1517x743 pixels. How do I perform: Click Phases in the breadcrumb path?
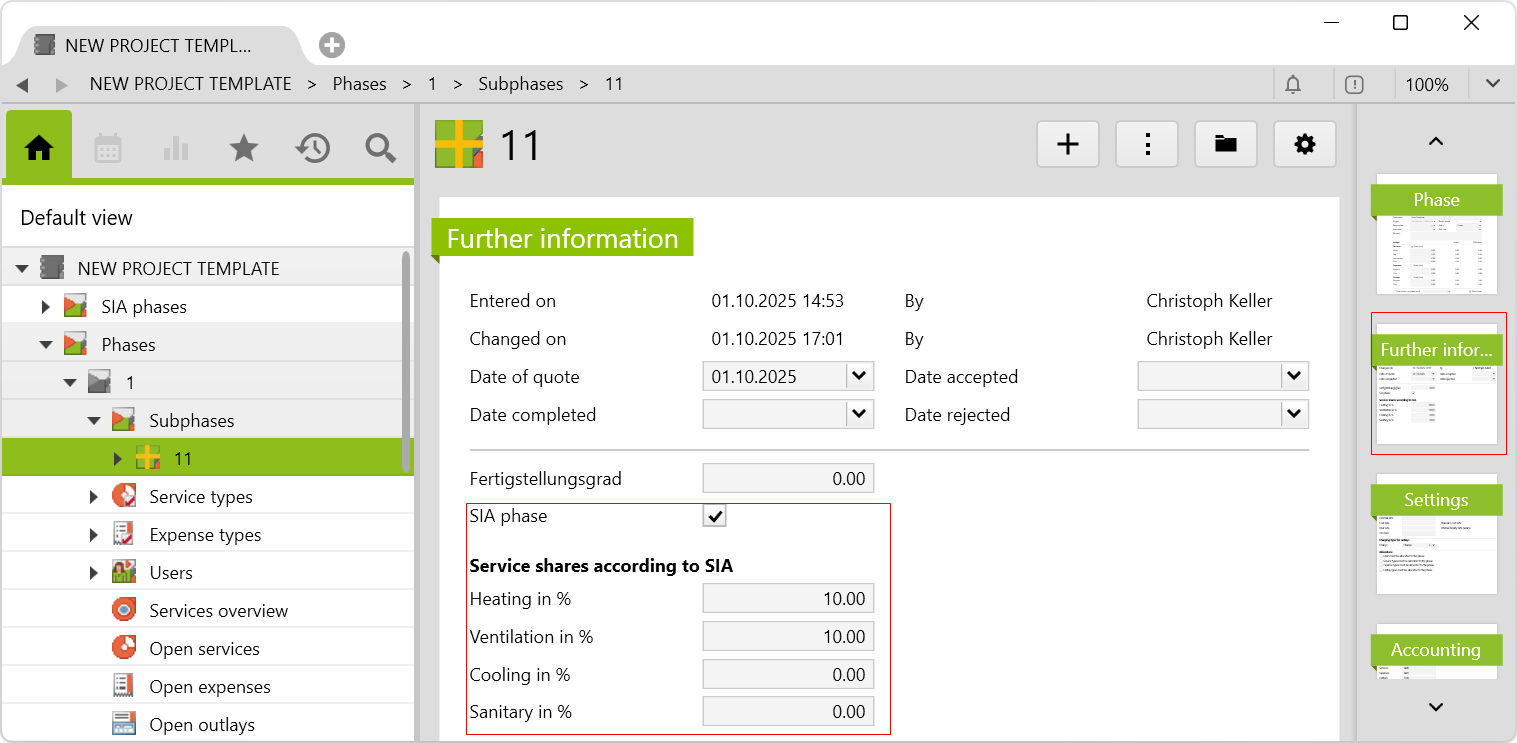coord(359,84)
